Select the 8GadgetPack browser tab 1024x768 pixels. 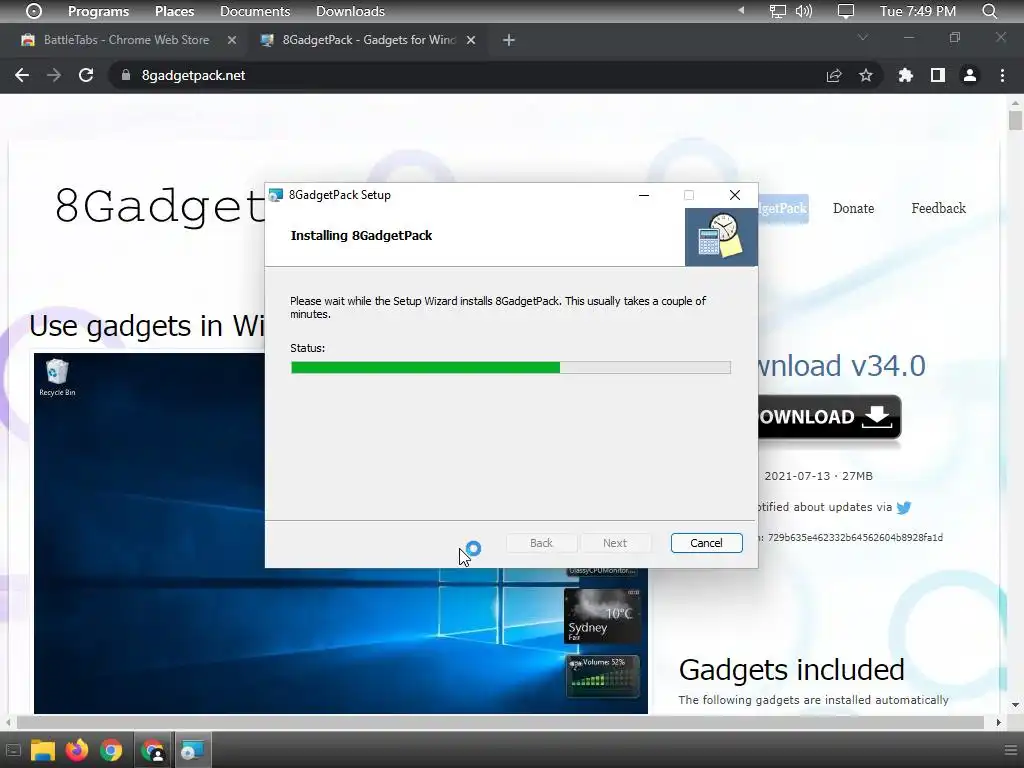pos(368,40)
